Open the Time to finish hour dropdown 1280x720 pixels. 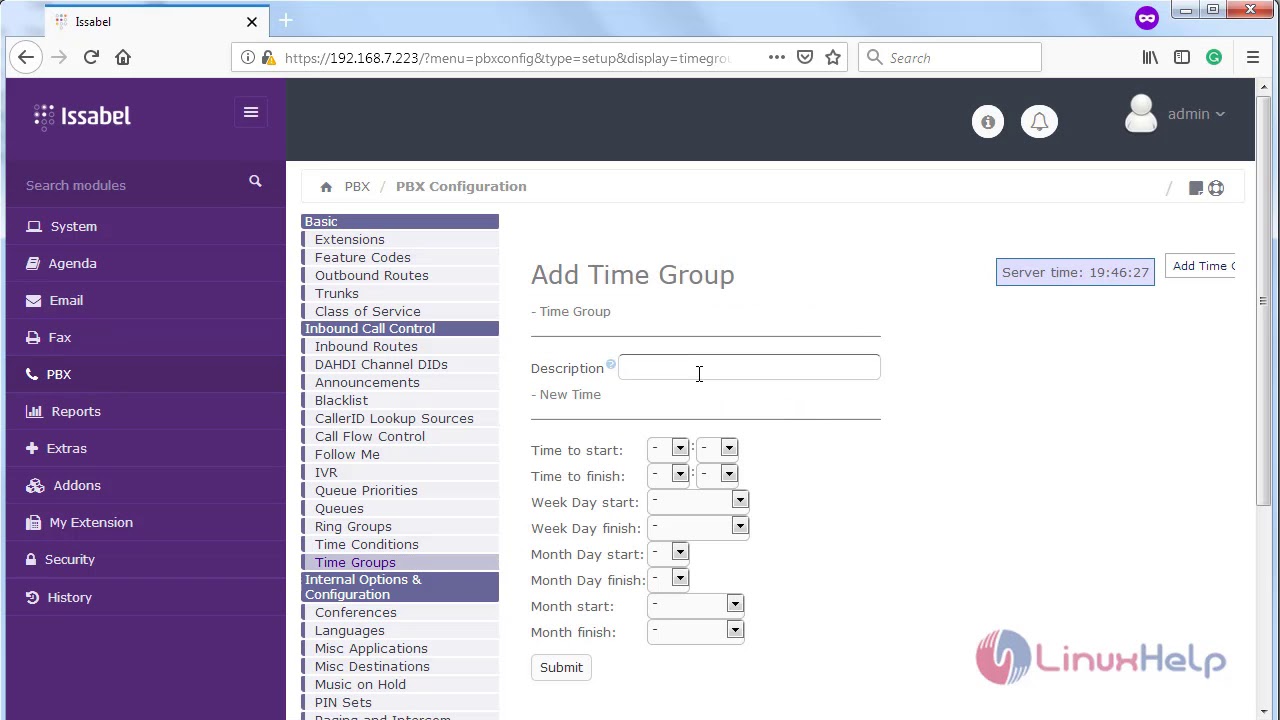pos(668,474)
